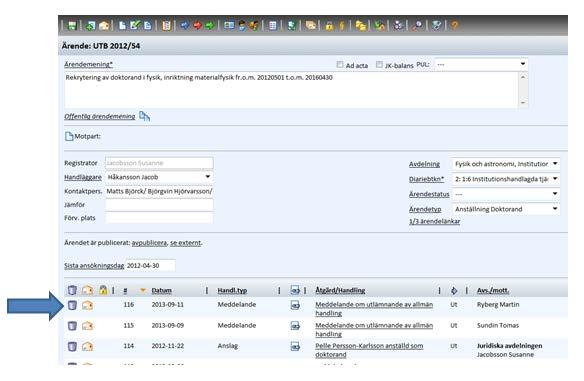Open the Ärendetyp dropdown showing Anställning Doktorand
This screenshot has height=381, width=584.
(x=505, y=209)
